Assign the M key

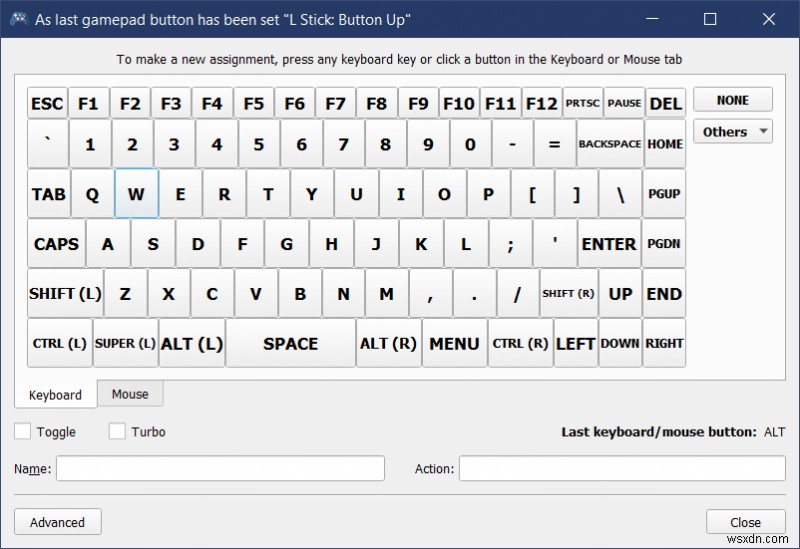[x=387, y=293]
